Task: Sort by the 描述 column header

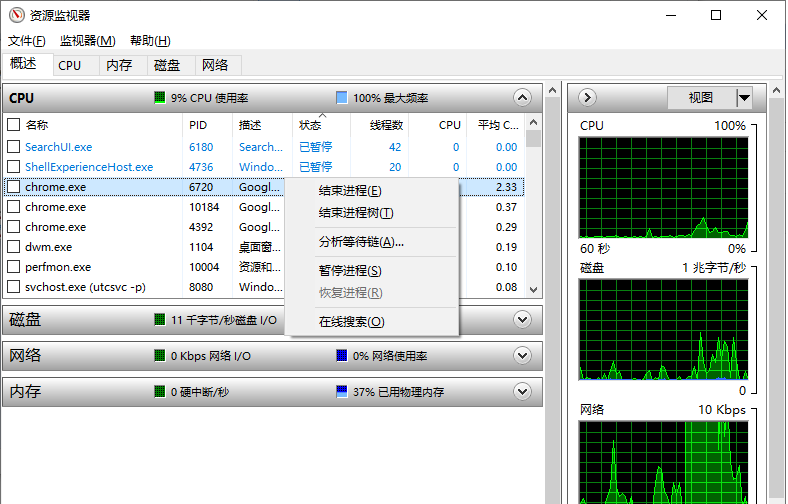Action: click(262, 125)
